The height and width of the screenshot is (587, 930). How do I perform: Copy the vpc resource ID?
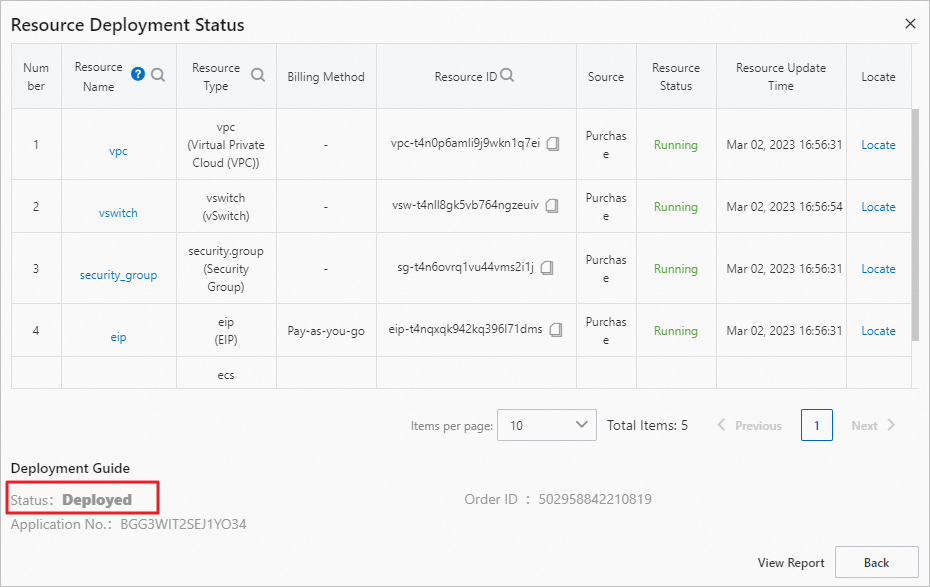click(x=553, y=144)
